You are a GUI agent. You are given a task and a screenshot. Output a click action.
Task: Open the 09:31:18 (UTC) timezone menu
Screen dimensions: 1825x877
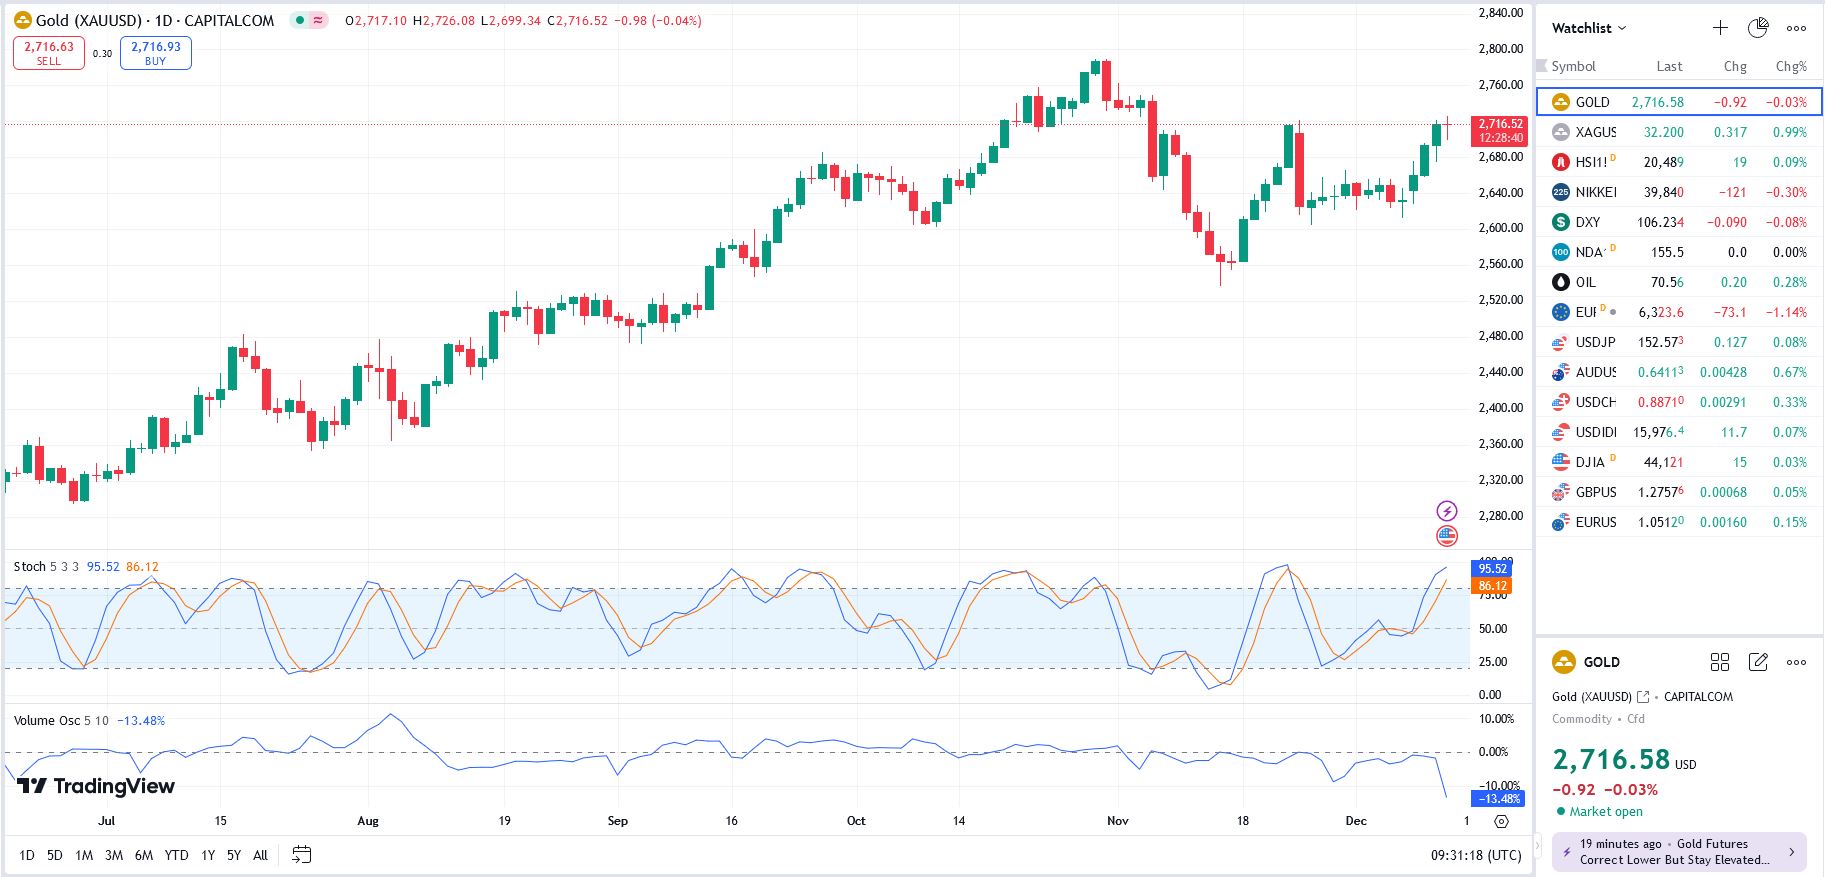pyautogui.click(x=1476, y=855)
